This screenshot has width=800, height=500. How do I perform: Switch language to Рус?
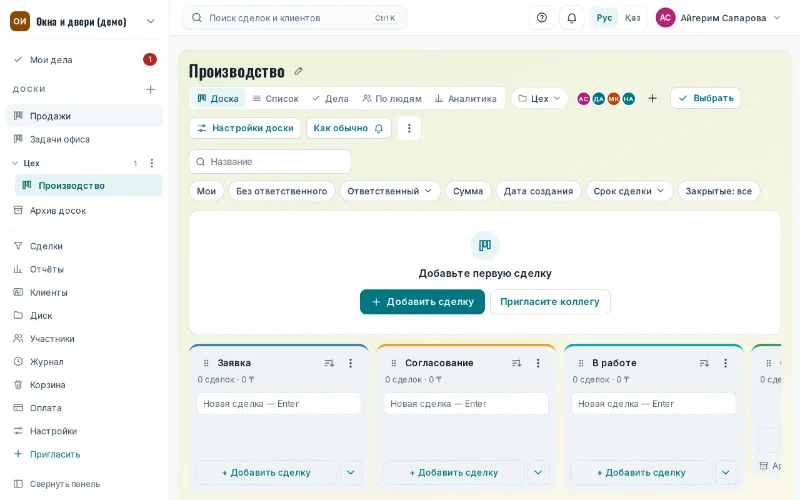click(604, 18)
